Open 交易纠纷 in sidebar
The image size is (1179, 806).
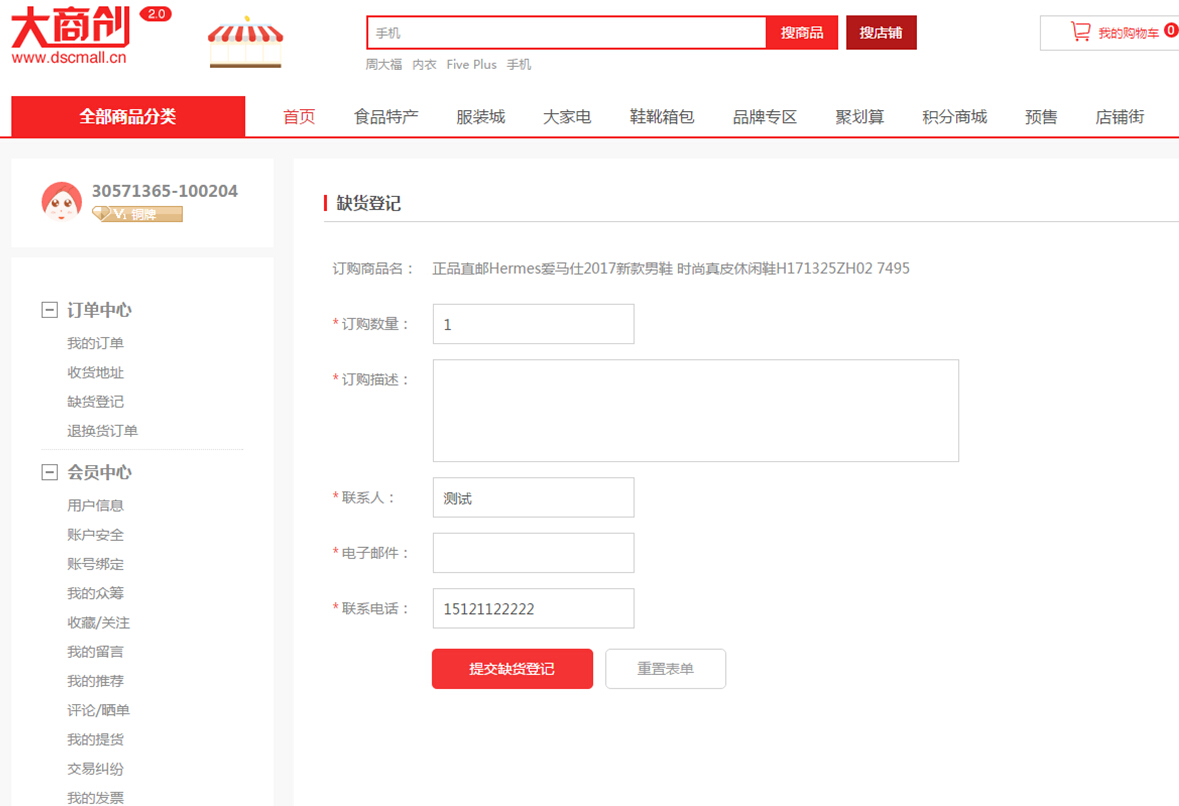click(x=95, y=769)
